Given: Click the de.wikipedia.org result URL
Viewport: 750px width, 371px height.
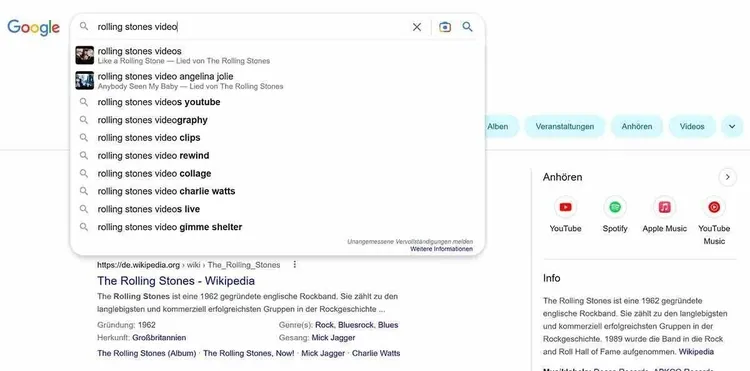Looking at the screenshot, I should 188,265.
